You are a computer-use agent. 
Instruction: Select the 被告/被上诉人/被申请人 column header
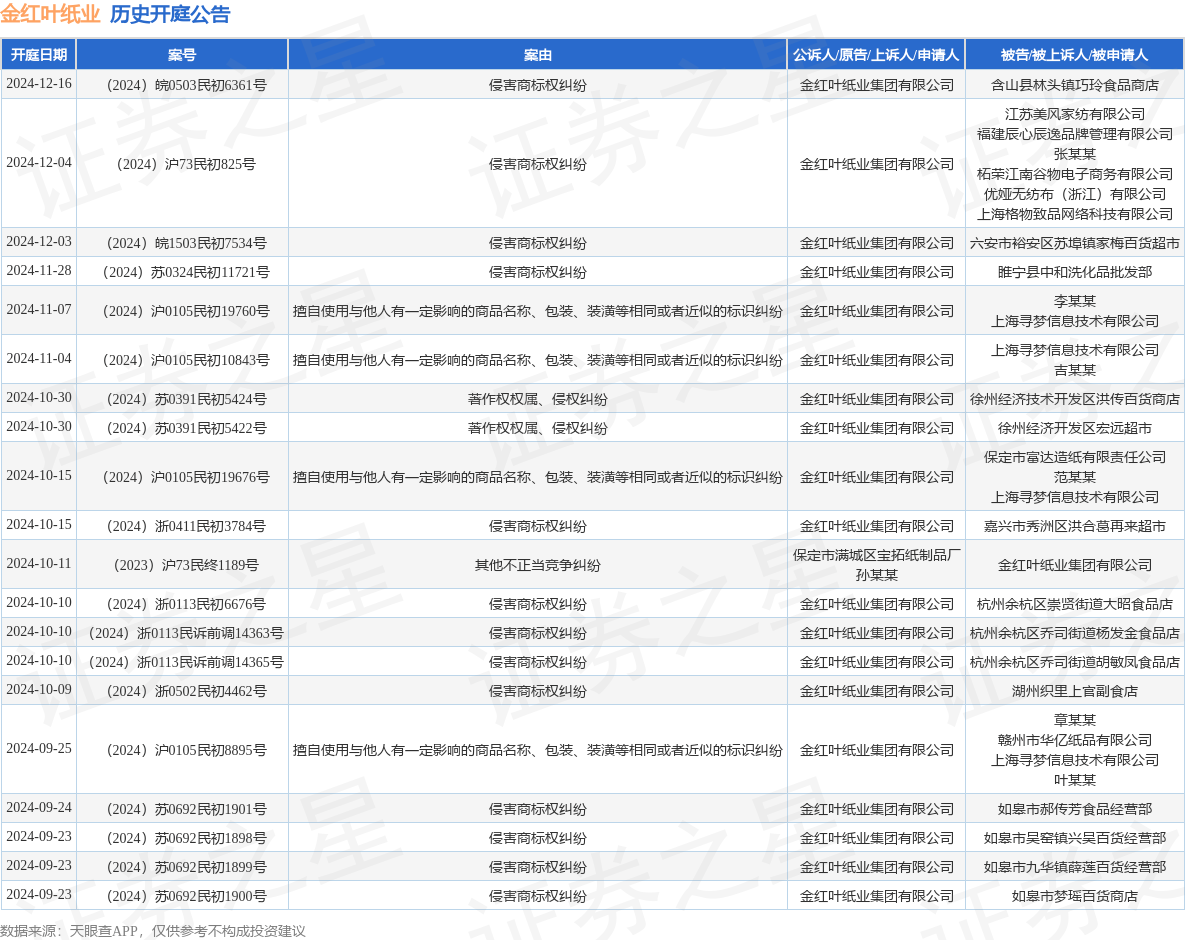coord(1075,55)
